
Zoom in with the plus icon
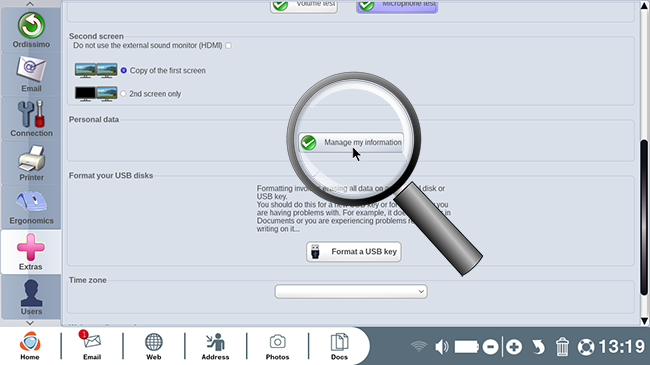click(514, 347)
